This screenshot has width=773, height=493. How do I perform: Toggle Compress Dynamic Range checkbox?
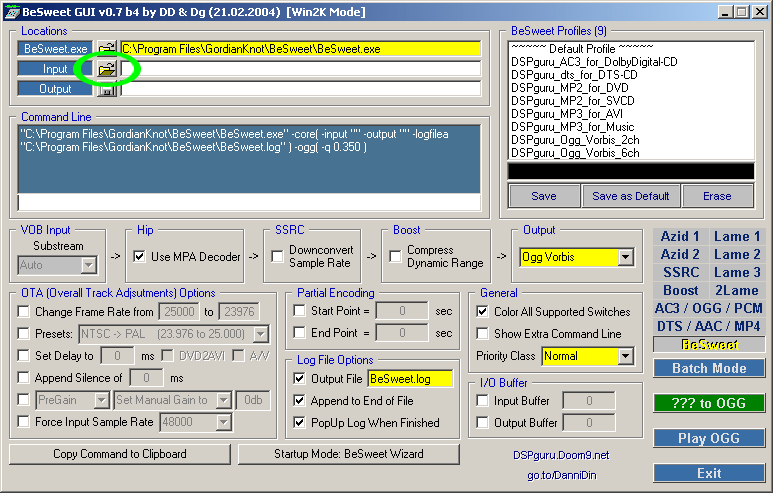click(x=395, y=256)
